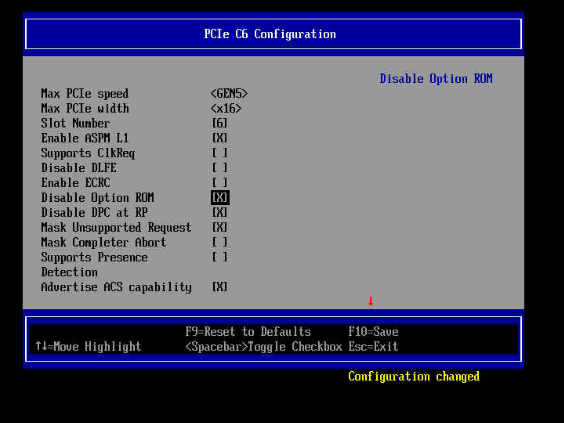Click the Advertise ACS capability label
Image resolution: width=564 pixels, height=423 pixels.
pos(116,287)
